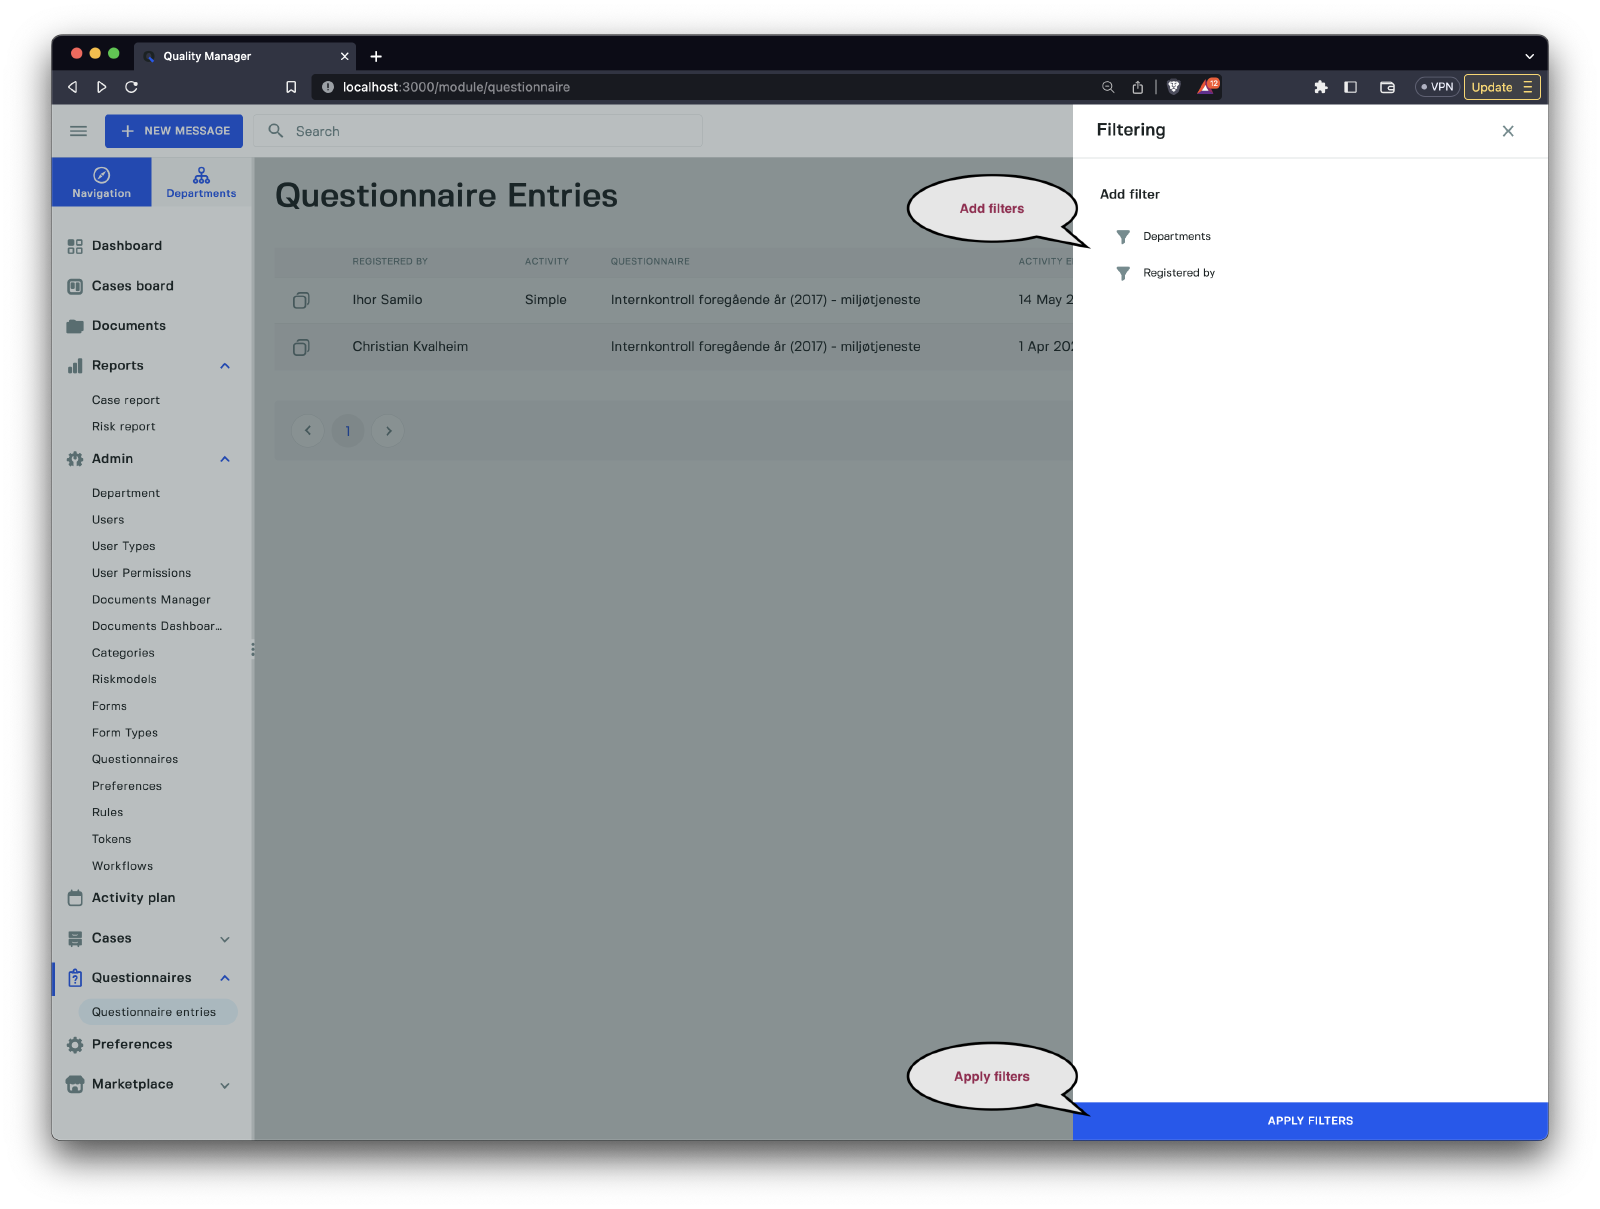The width and height of the screenshot is (1600, 1209).
Task: Open Dashboard from the sidebar
Action: click(126, 246)
